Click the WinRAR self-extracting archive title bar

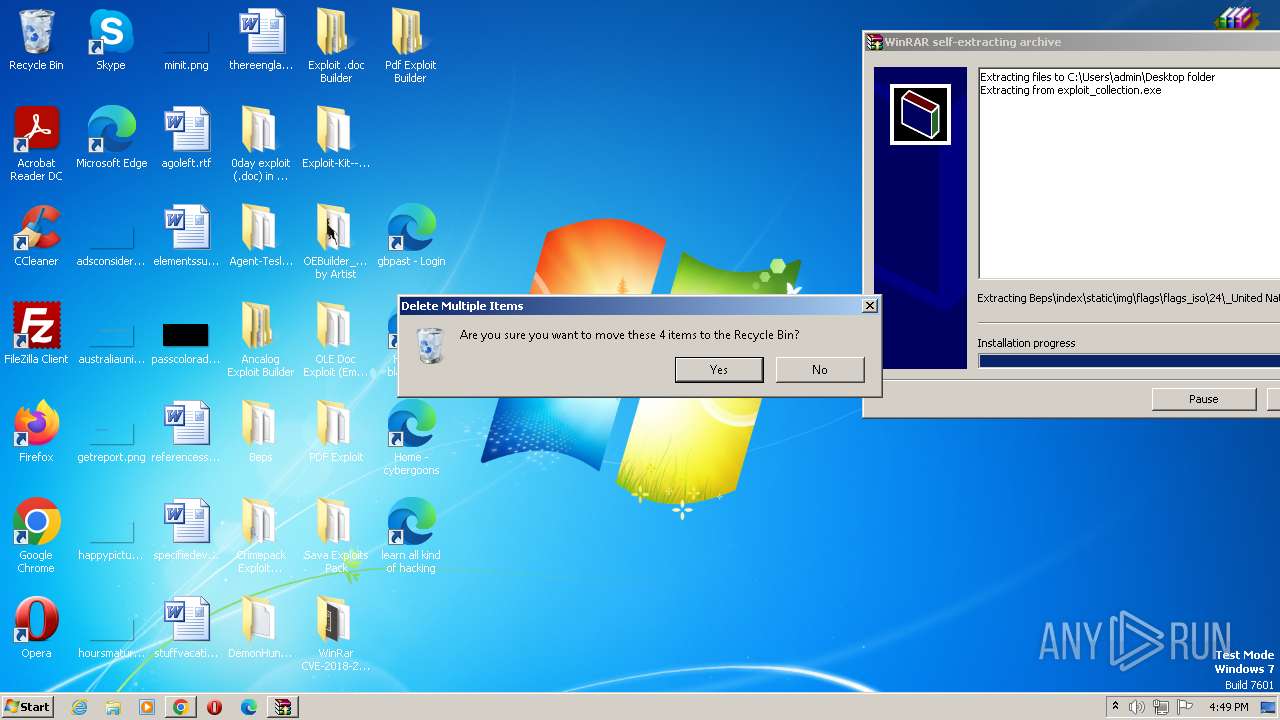click(1072, 42)
